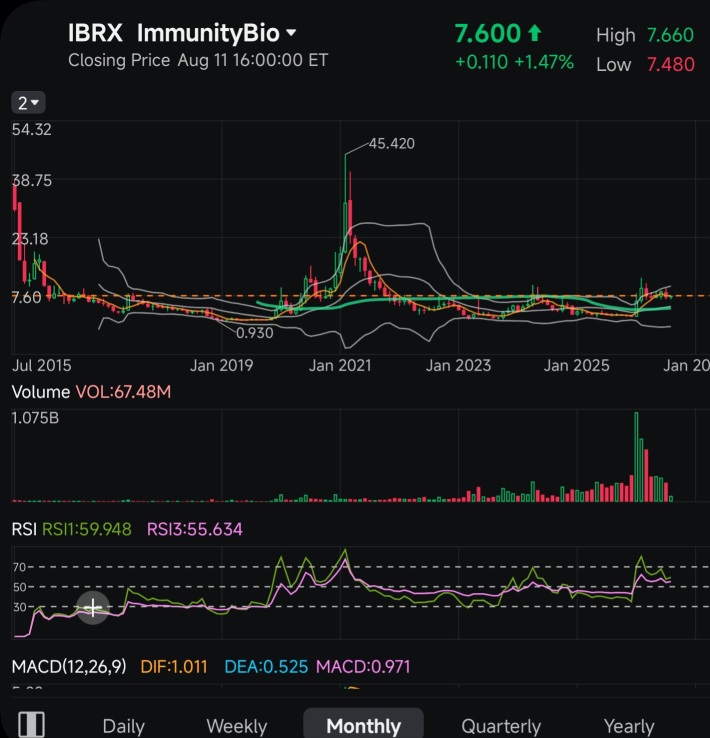The width and height of the screenshot is (710, 738).
Task: Click the 54.32 price axis label
Action: pyautogui.click(x=32, y=129)
